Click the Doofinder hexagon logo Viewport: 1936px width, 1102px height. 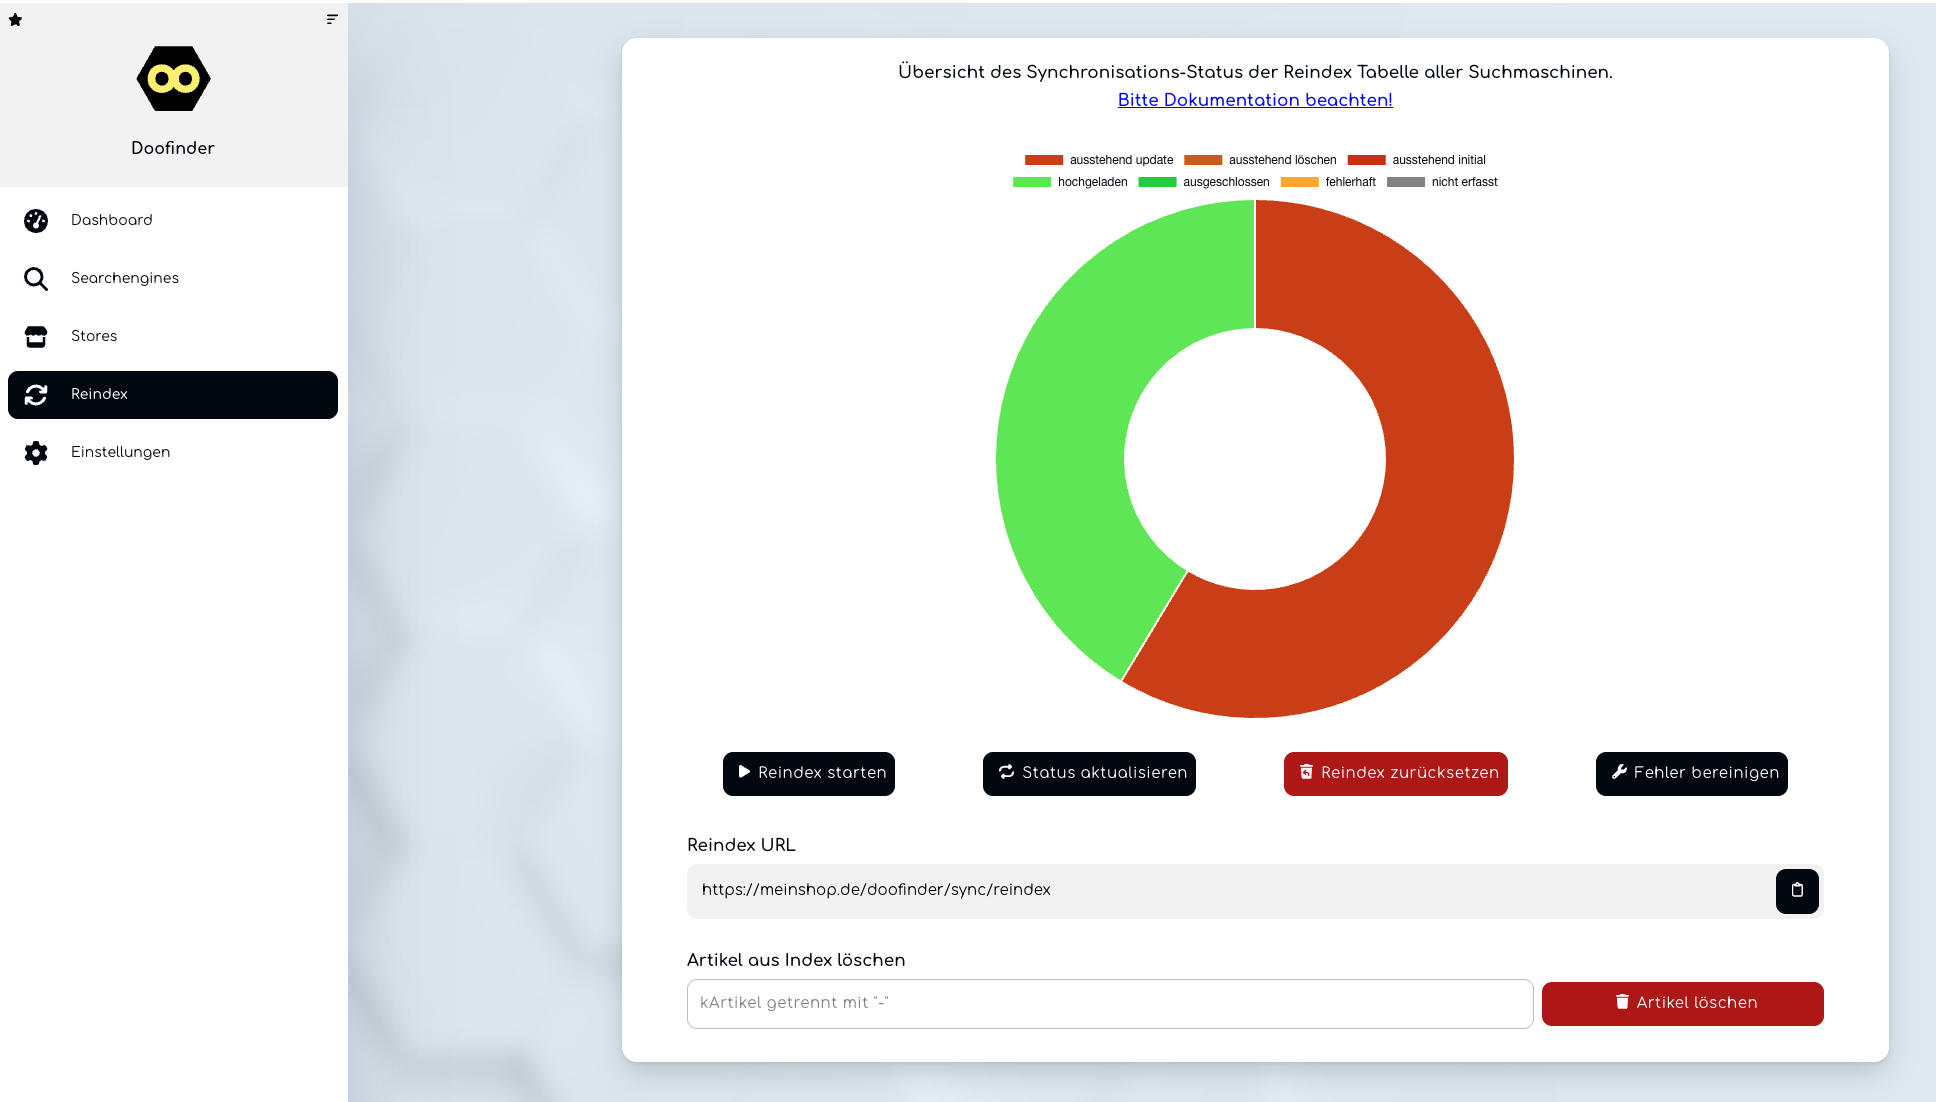(x=173, y=79)
